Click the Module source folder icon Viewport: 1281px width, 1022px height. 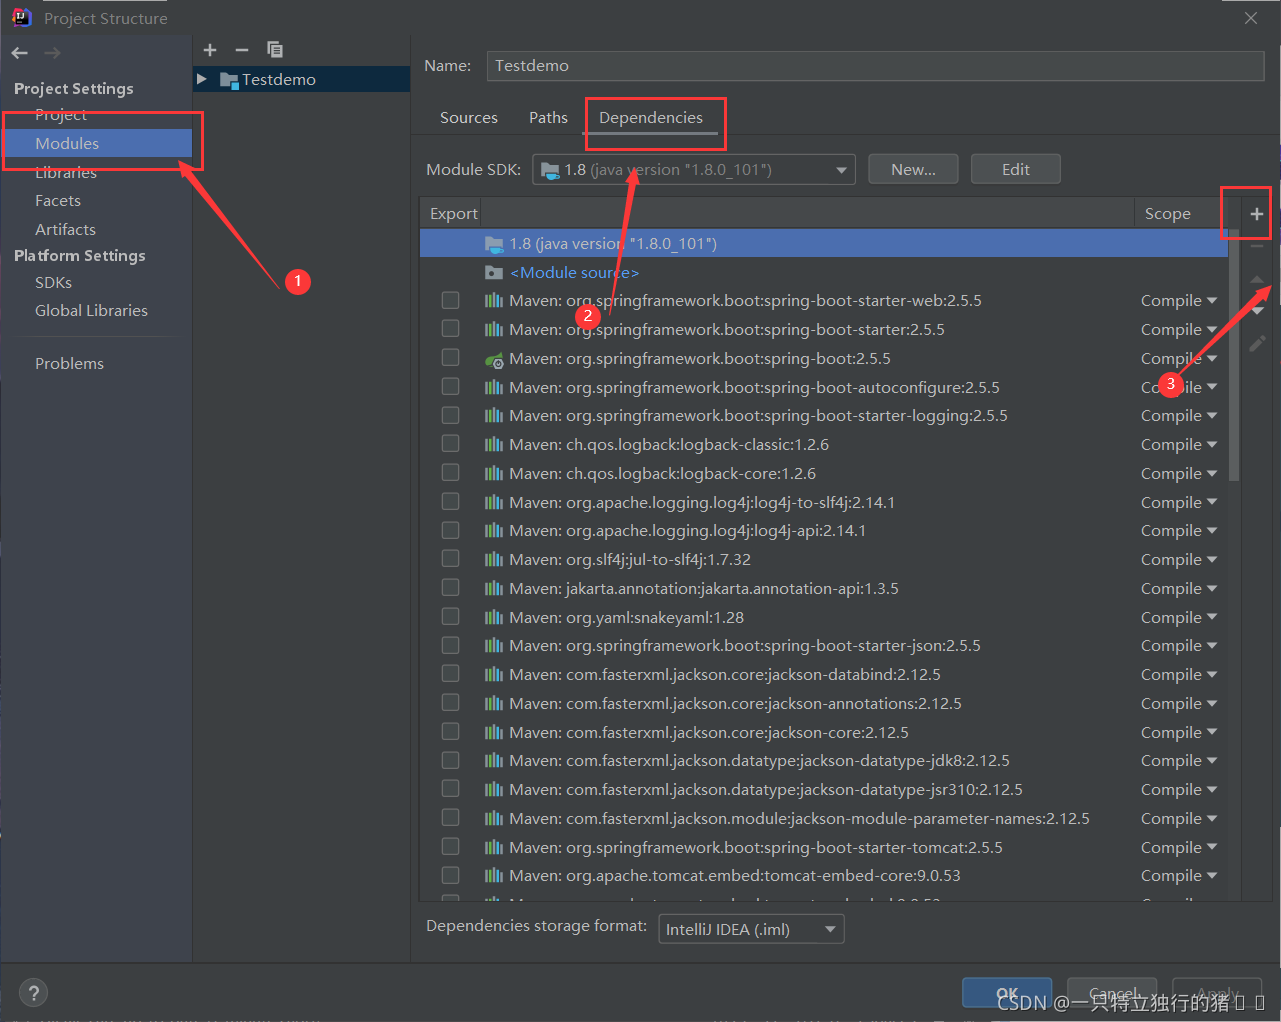494,272
